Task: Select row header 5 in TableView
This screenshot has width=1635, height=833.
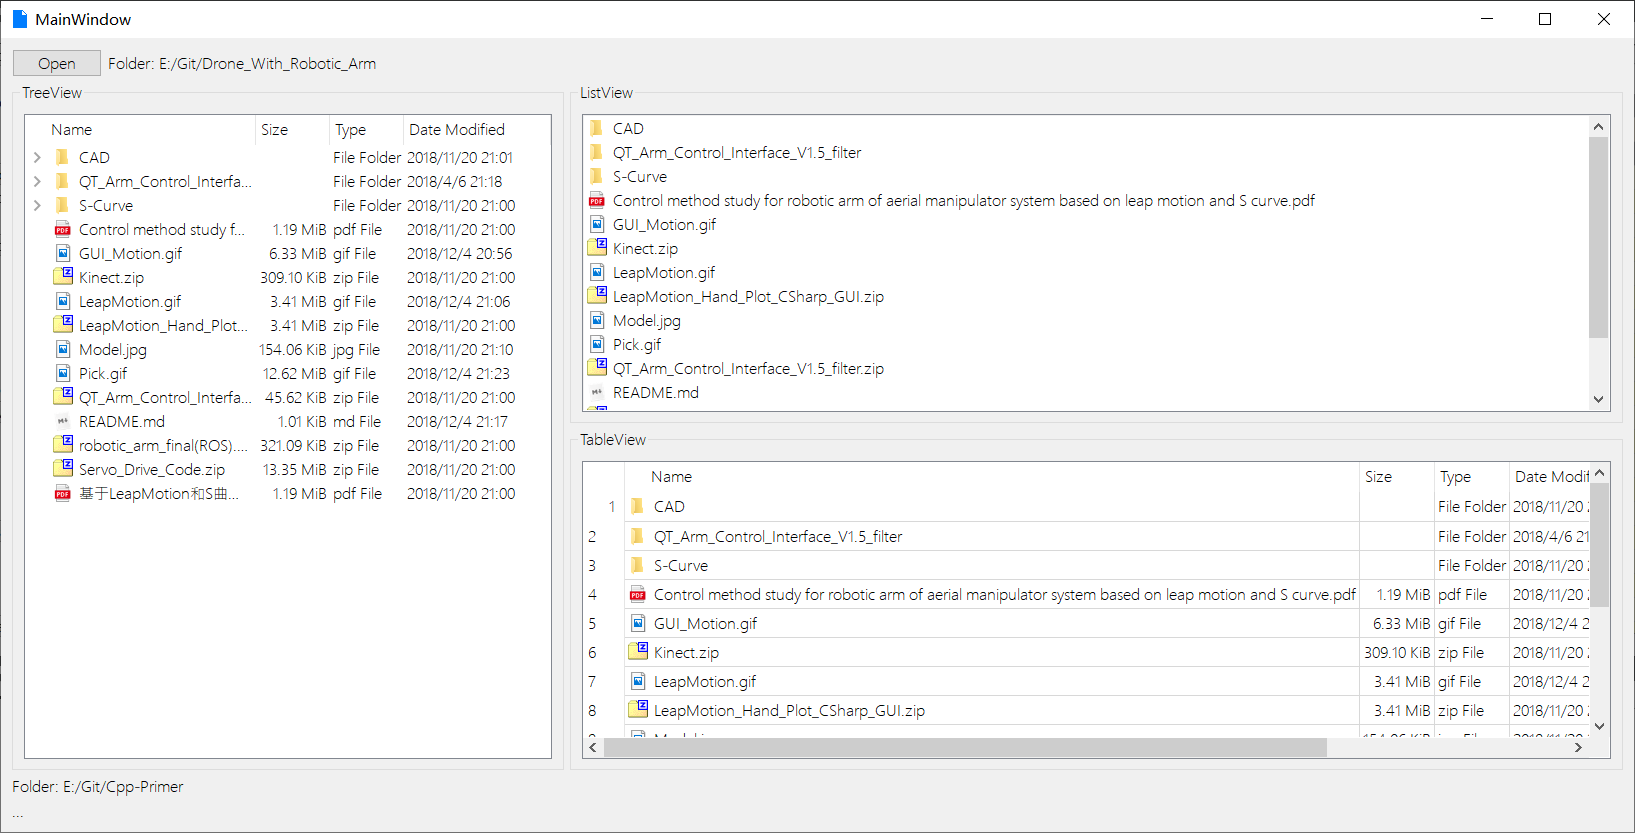Action: (592, 624)
